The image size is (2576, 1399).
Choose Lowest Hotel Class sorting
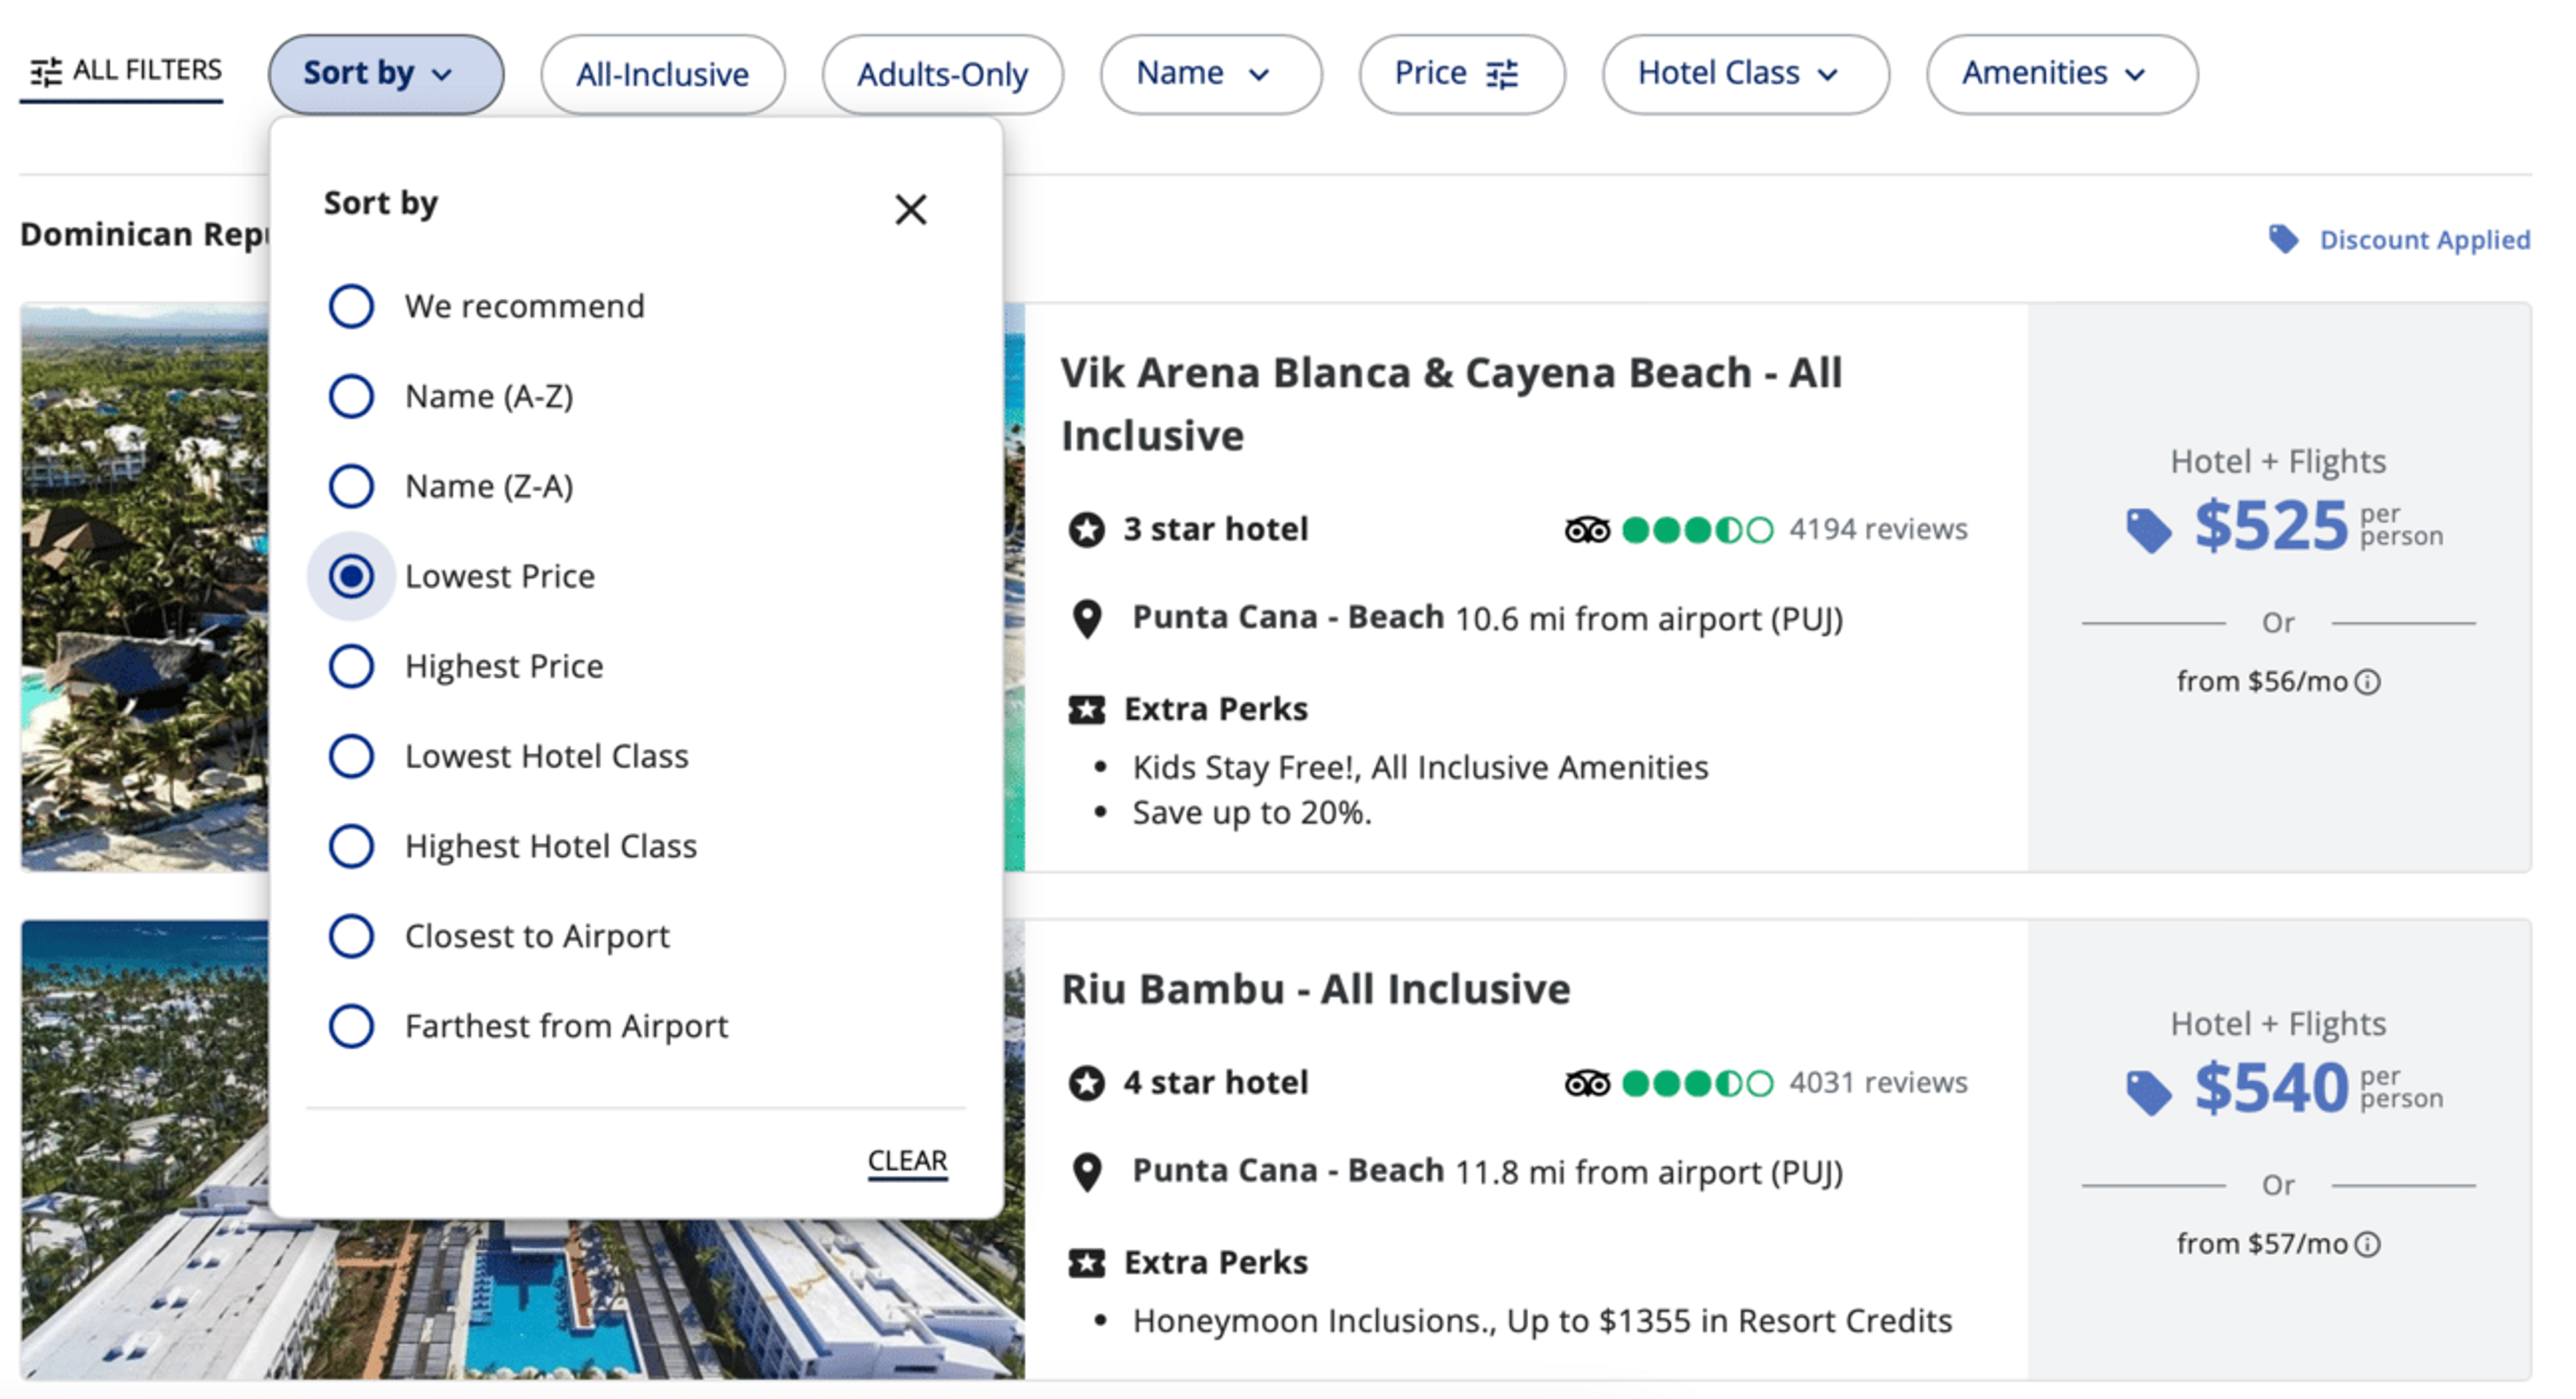click(x=351, y=756)
